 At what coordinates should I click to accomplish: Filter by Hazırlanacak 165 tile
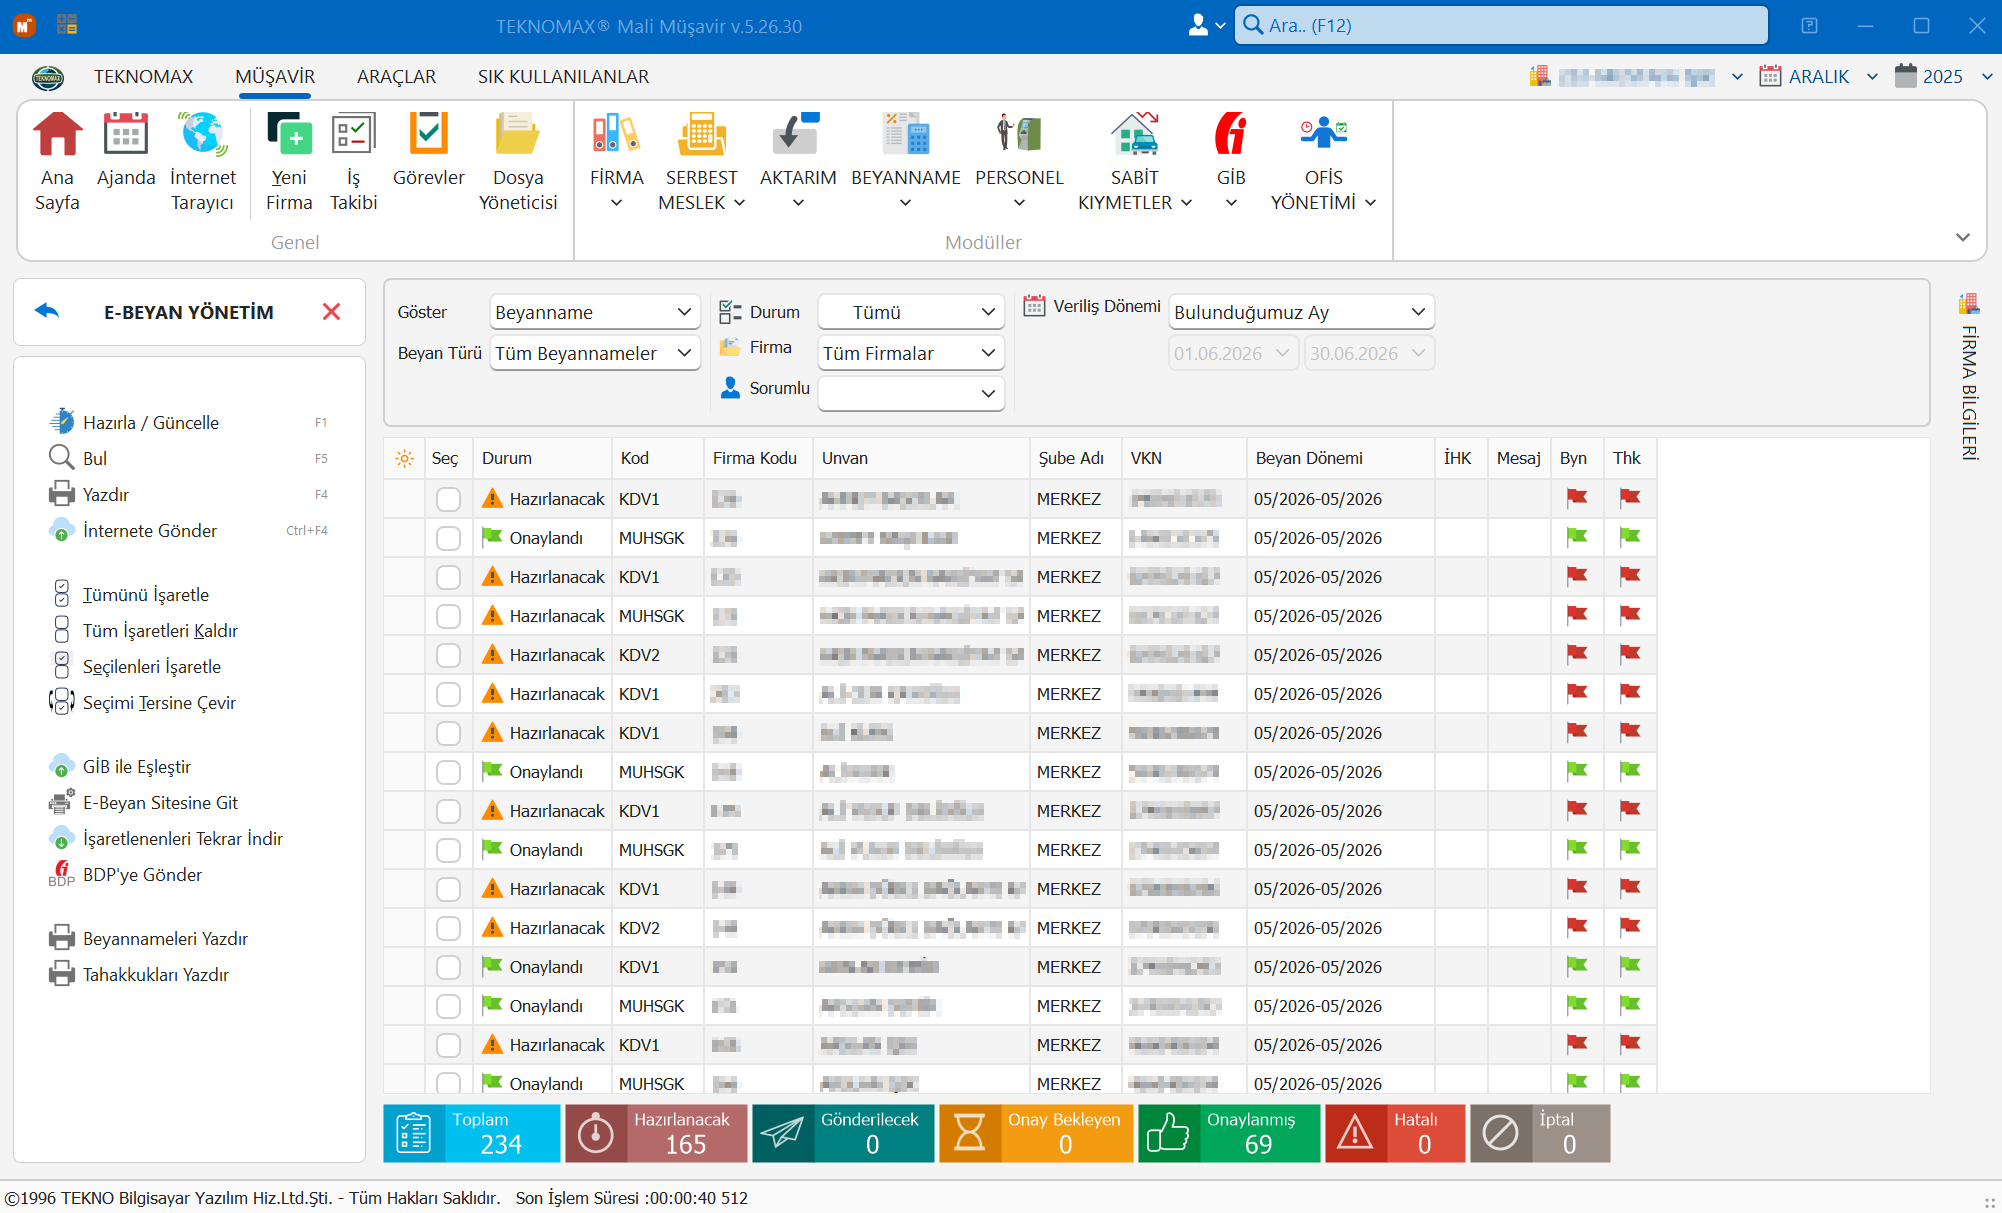pyautogui.click(x=656, y=1133)
